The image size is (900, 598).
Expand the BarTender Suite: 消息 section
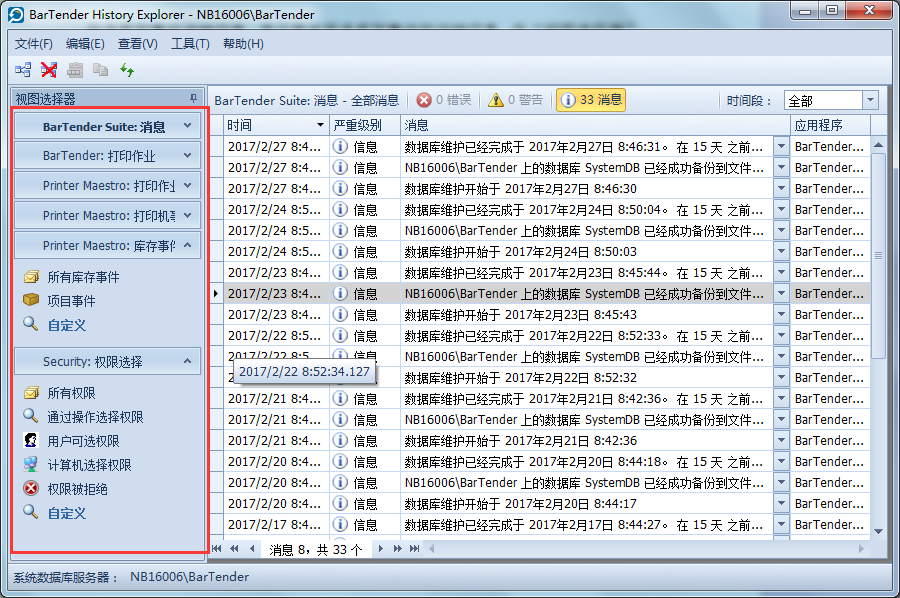(x=107, y=126)
